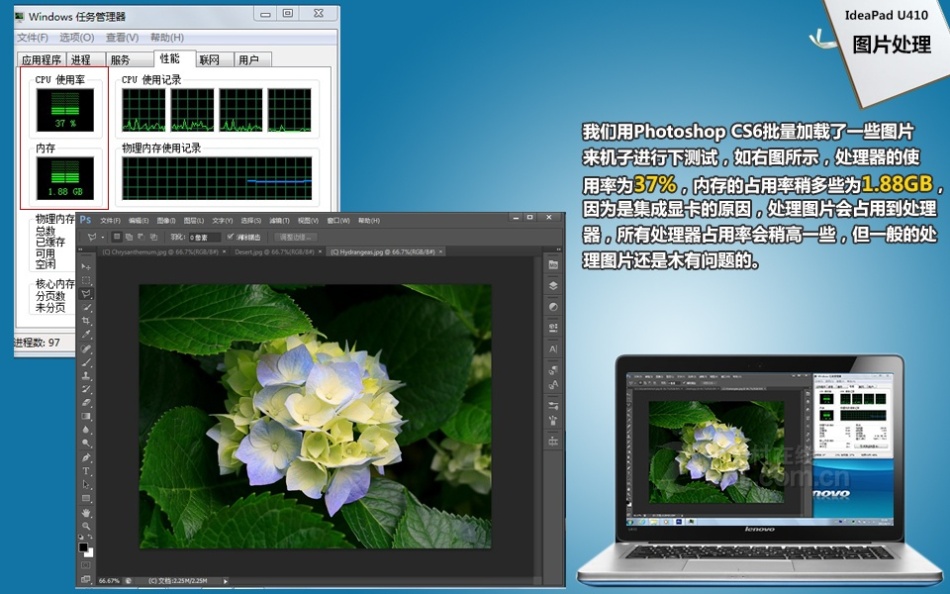Image resolution: width=950 pixels, height=594 pixels.
Task: Switch to the Chrysanthemum.jpg document tab
Action: 160,252
